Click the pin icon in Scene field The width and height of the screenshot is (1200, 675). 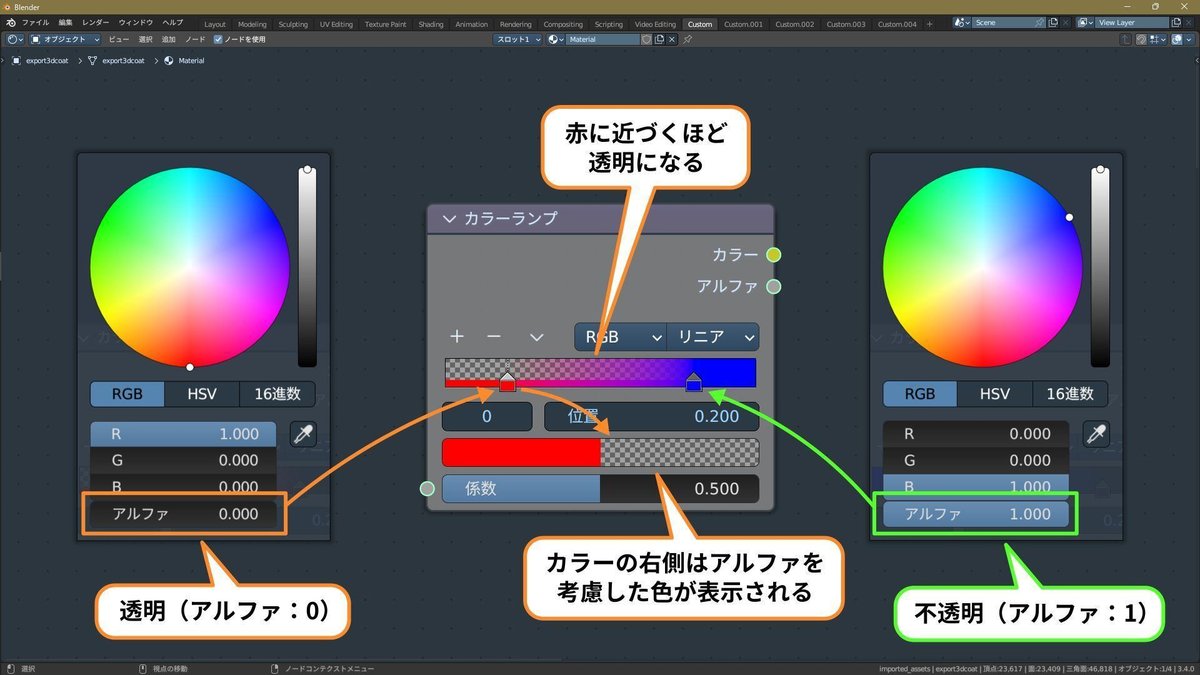click(x=1040, y=22)
